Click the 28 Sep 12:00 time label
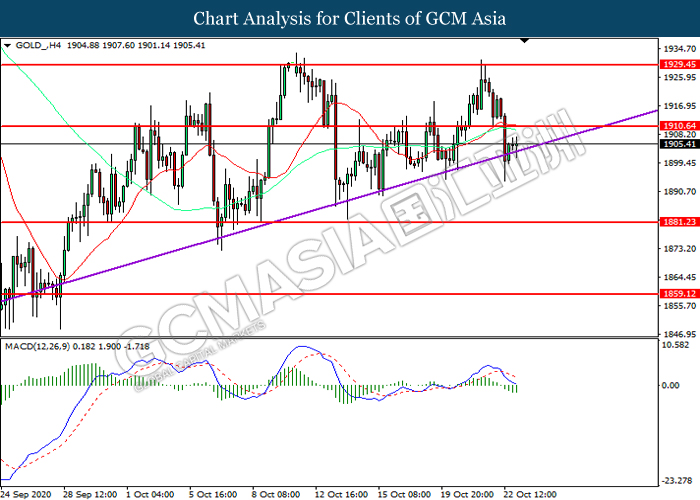This screenshot has width=700, height=500. (x=90, y=494)
